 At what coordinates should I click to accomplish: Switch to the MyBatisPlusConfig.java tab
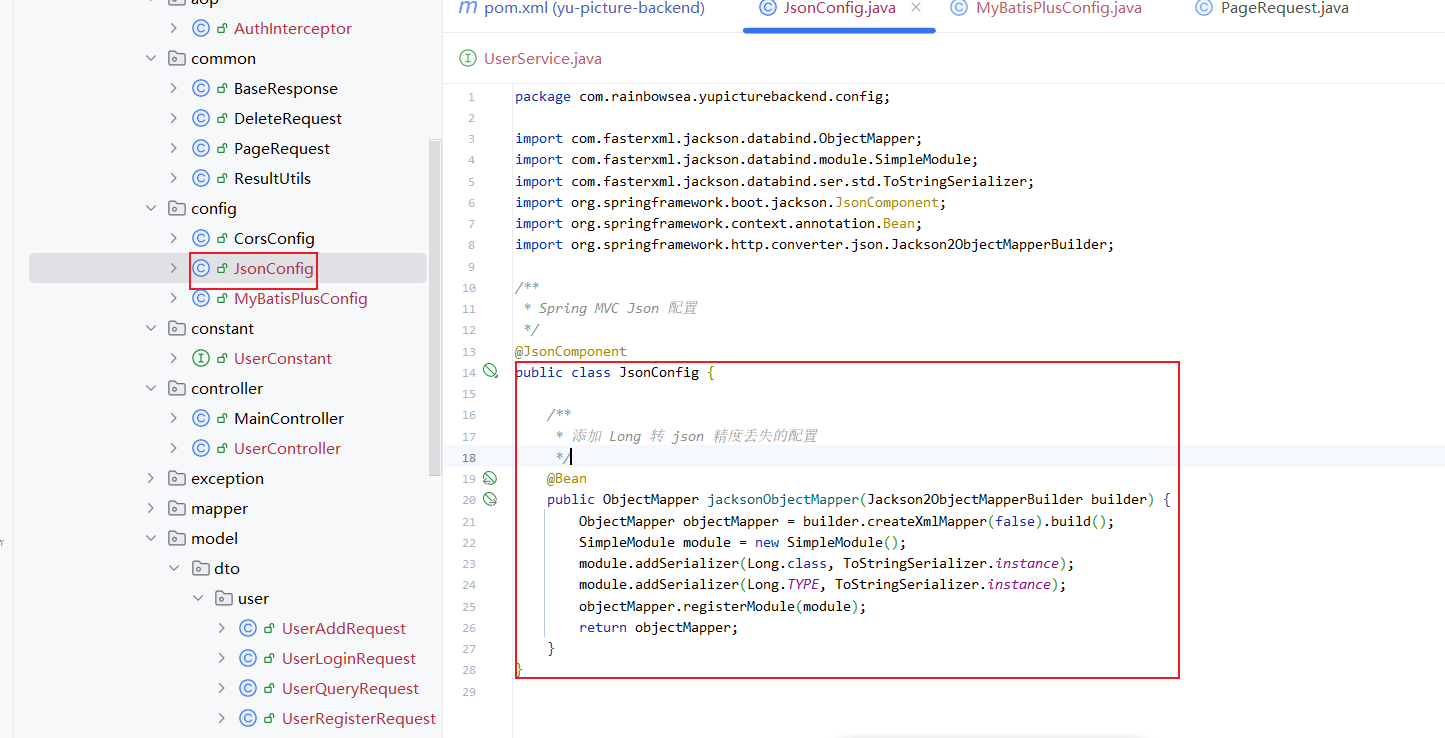[x=1045, y=9]
